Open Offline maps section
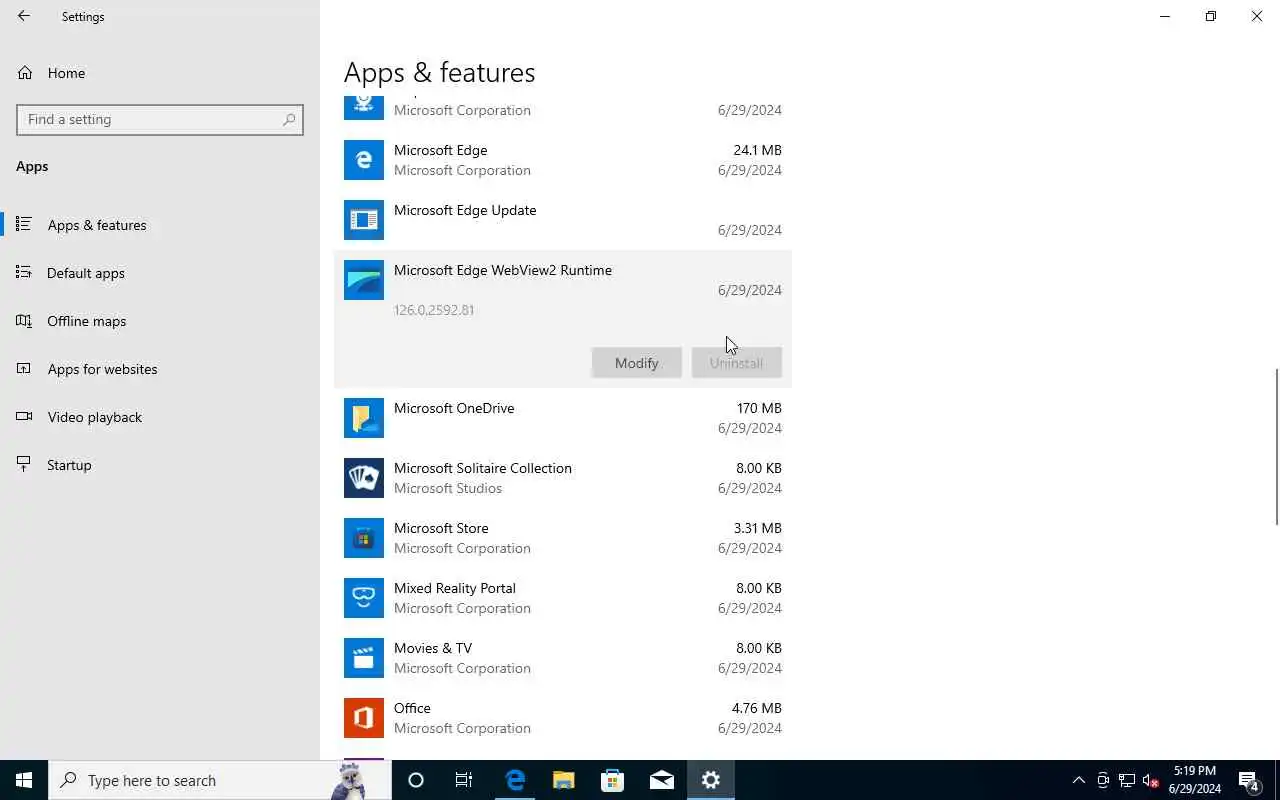Image resolution: width=1280 pixels, height=800 pixels. pyautogui.click(x=160, y=321)
